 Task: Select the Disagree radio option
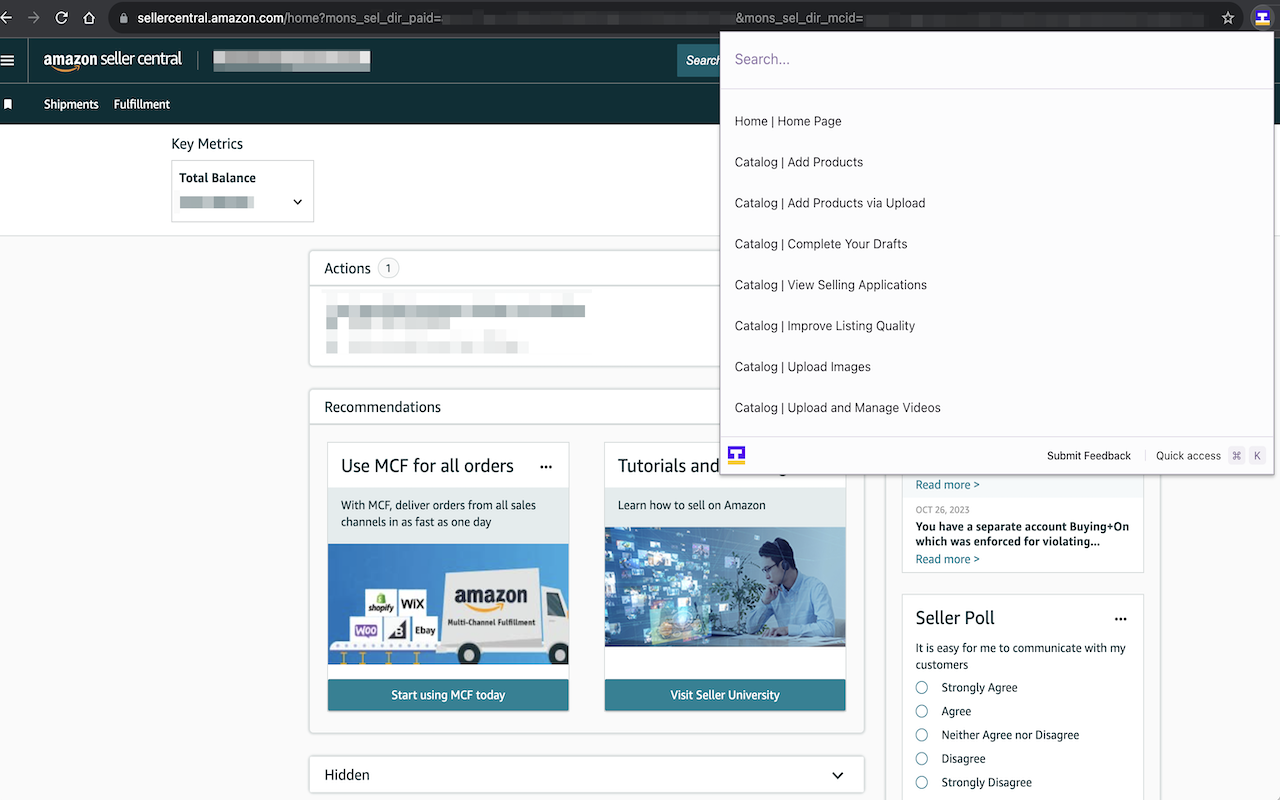pyautogui.click(x=922, y=759)
